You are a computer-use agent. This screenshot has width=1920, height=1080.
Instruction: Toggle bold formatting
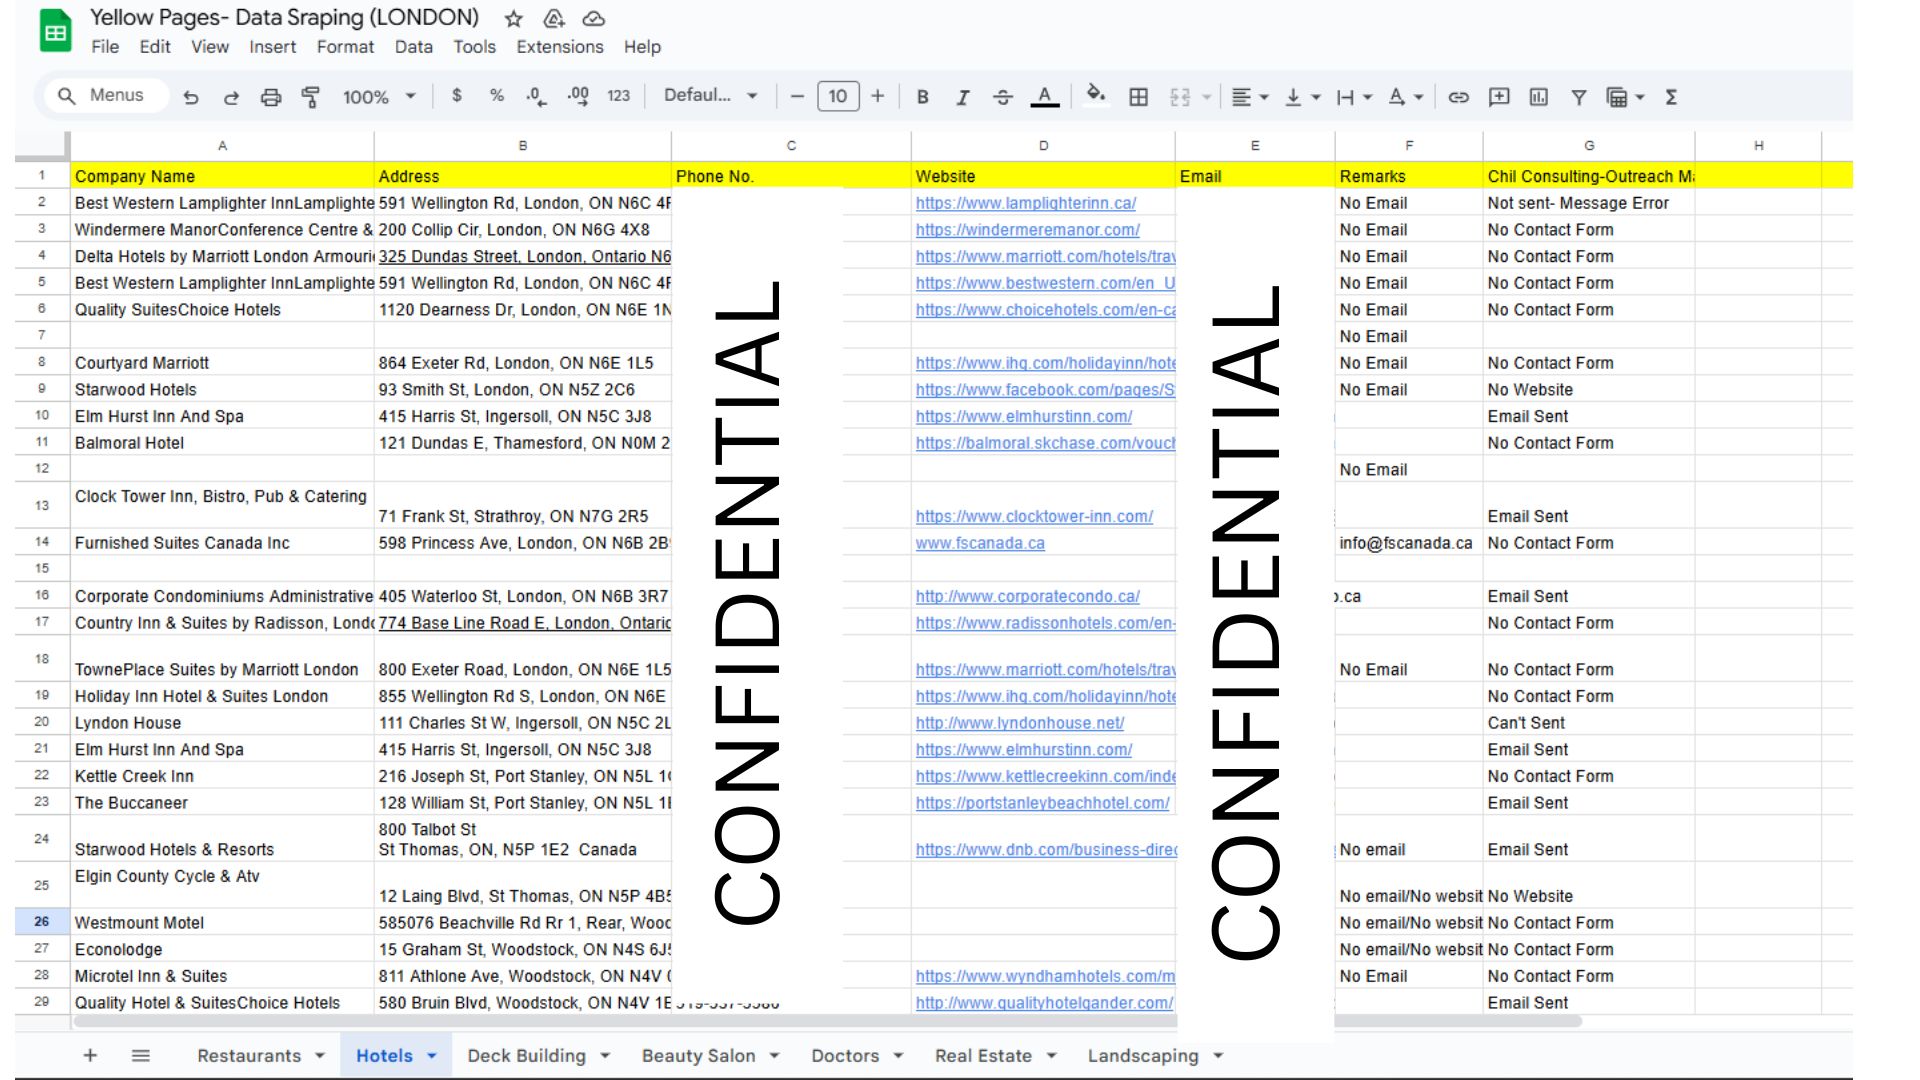coord(922,97)
